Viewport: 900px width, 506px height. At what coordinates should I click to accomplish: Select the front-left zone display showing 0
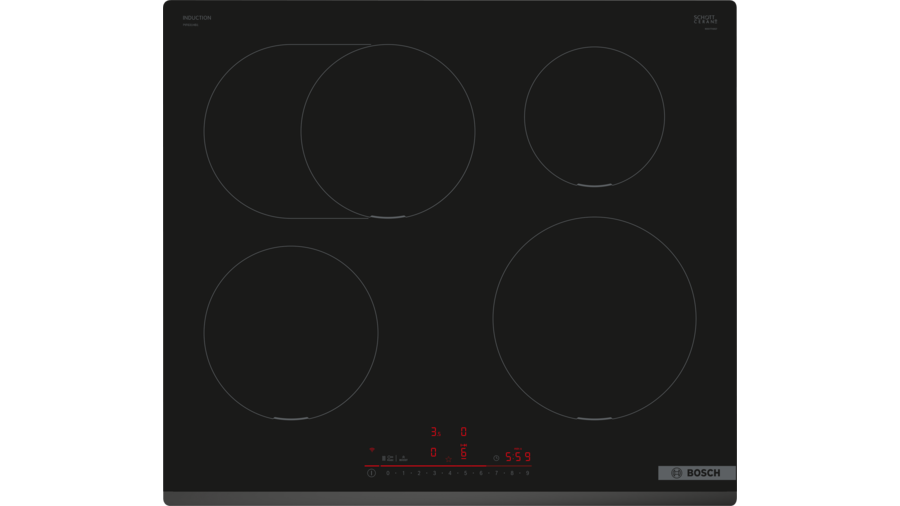point(434,453)
